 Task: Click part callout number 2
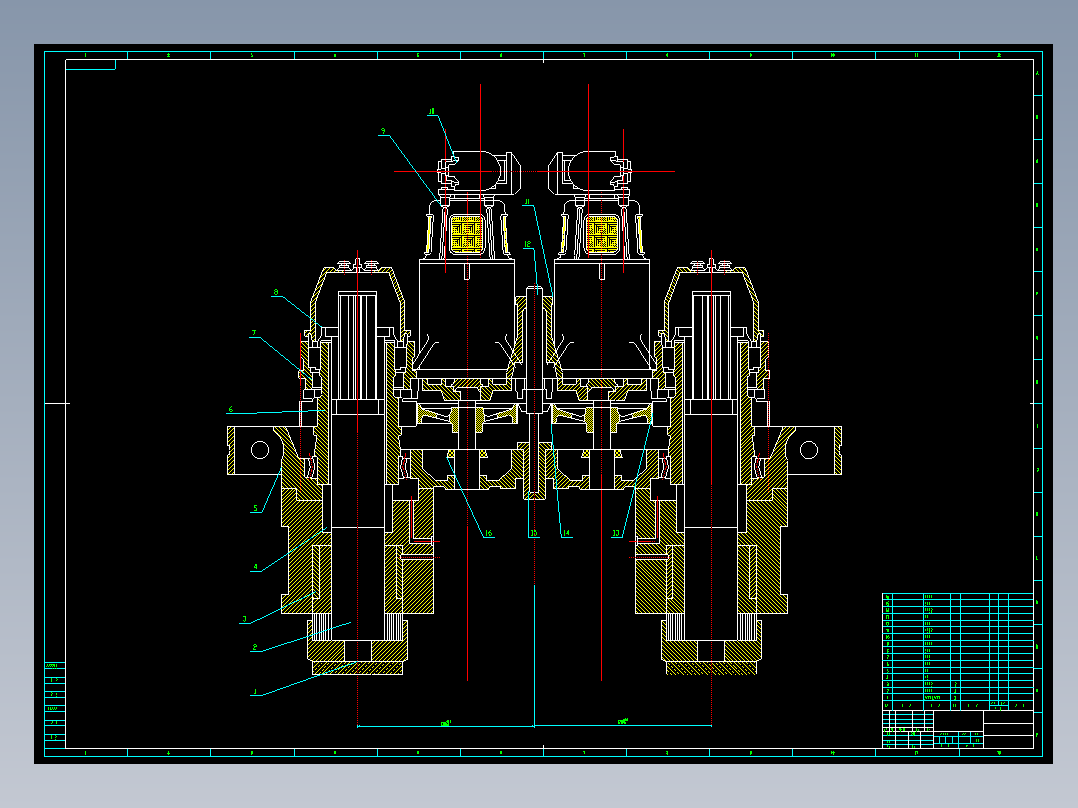(255, 647)
